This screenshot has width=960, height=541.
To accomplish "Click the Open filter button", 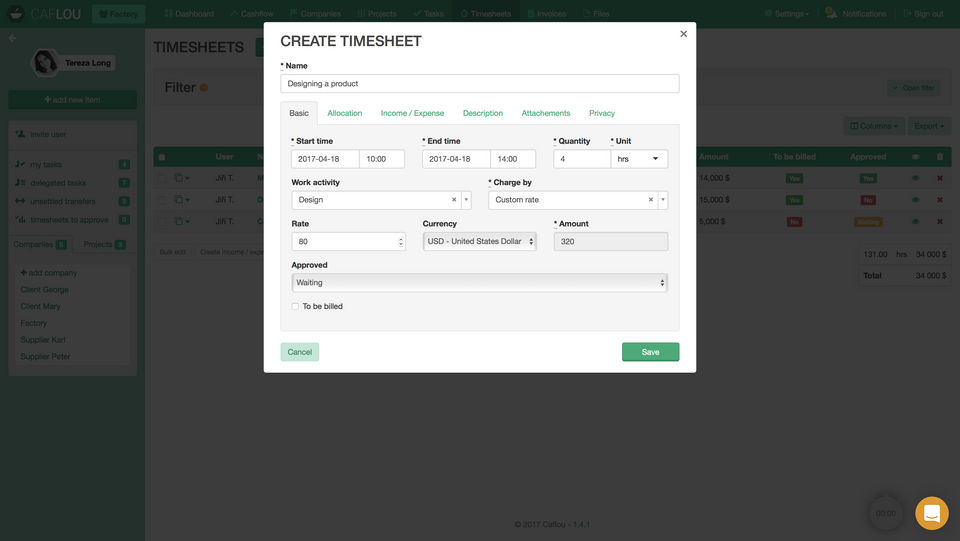I will (x=913, y=88).
